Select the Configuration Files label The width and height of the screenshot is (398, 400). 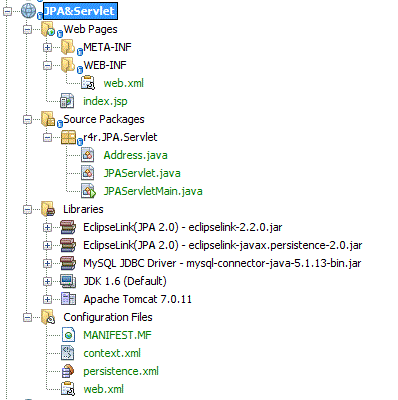point(108,317)
